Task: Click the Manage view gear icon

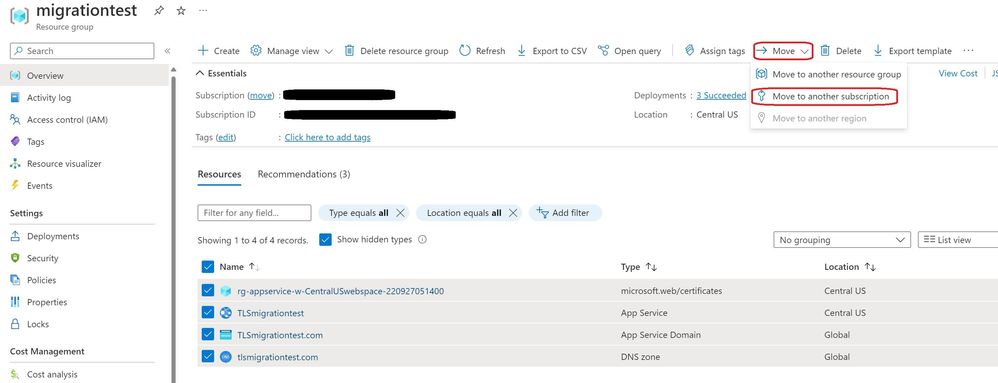Action: [256, 51]
